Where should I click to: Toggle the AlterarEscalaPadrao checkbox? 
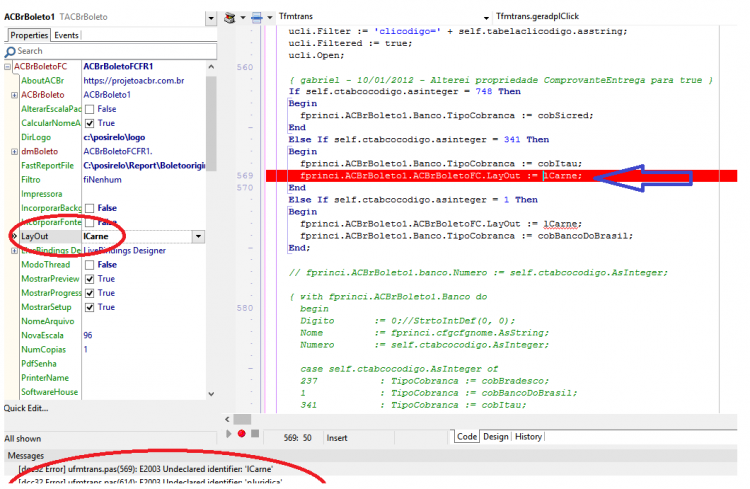[x=89, y=109]
